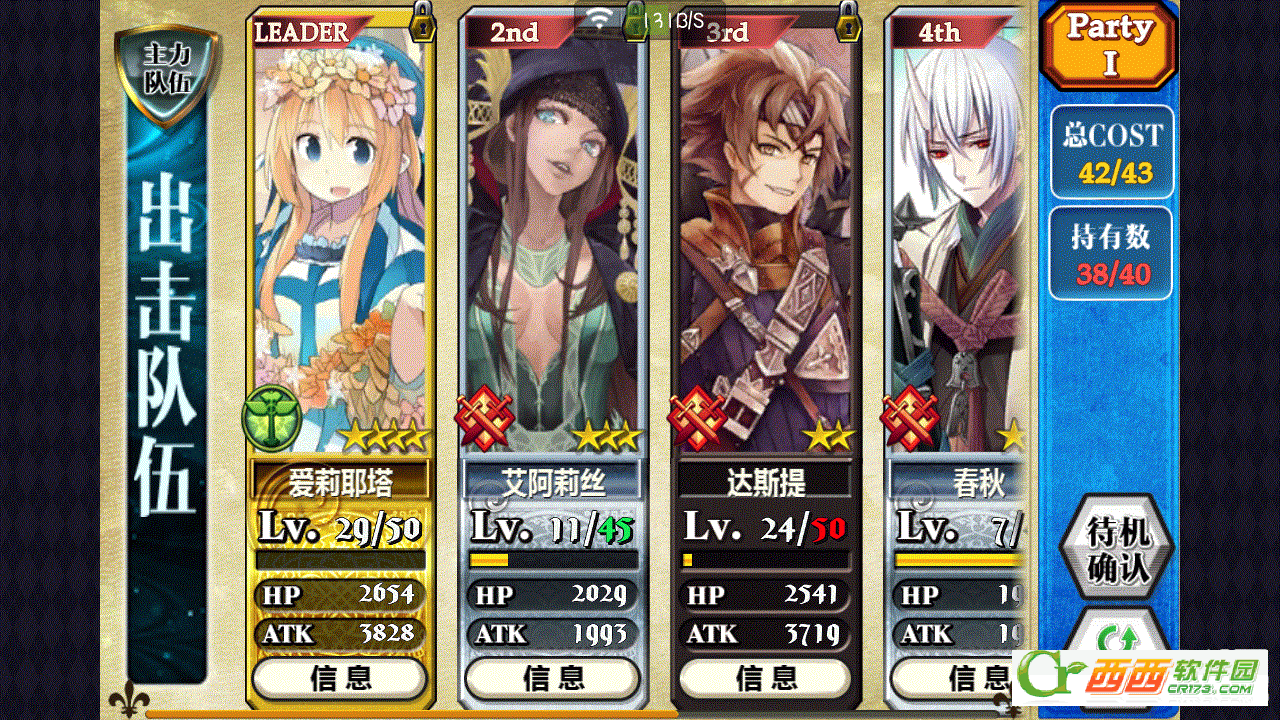This screenshot has height=720, width=1280.
Task: Toggle the padlock on the LEADER card
Action: (424, 22)
